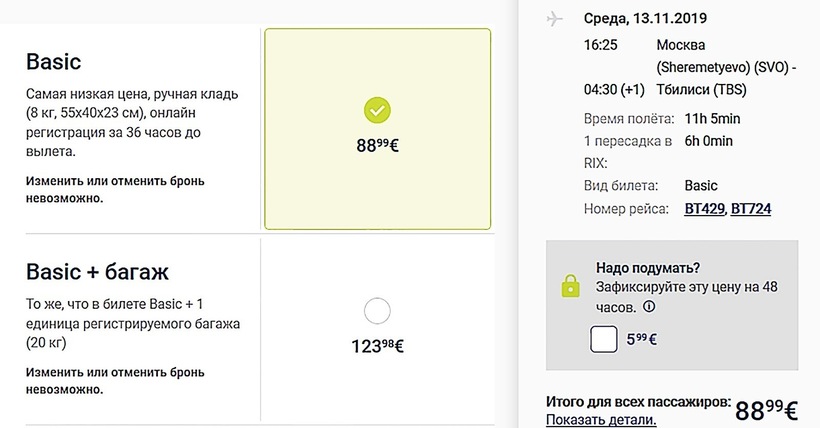Image resolution: width=820 pixels, height=428 pixels.
Task: Click the "Basic + багаж" fare heading
Action: pos(97,270)
